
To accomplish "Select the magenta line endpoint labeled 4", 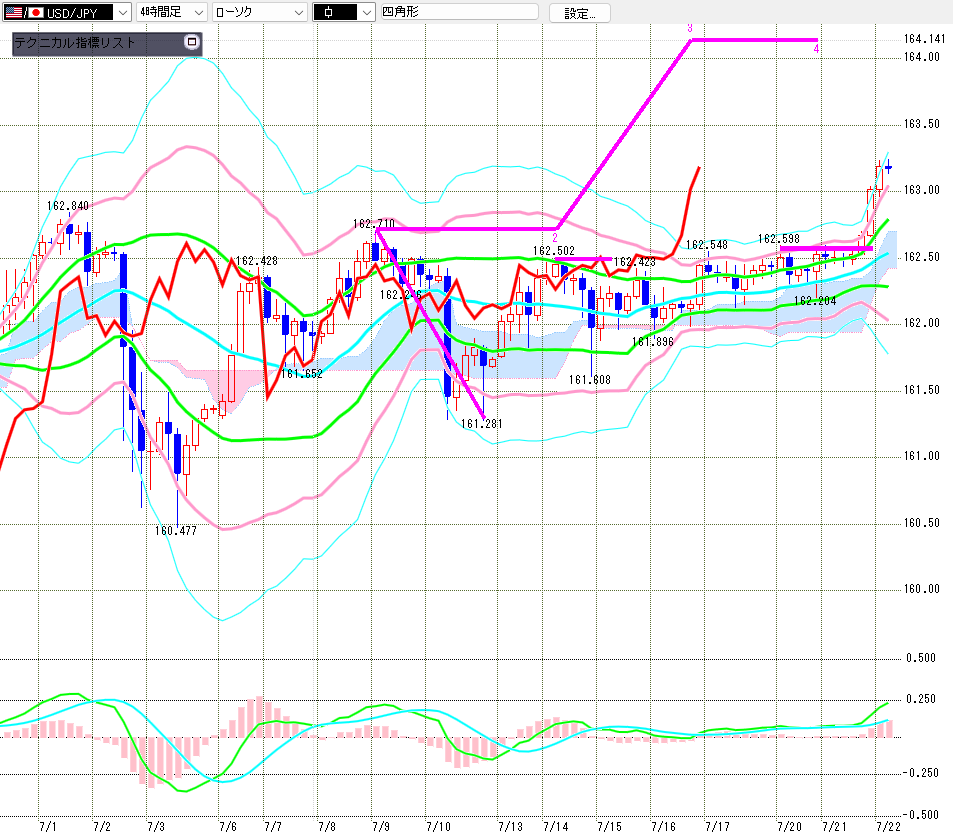I will [x=816, y=49].
